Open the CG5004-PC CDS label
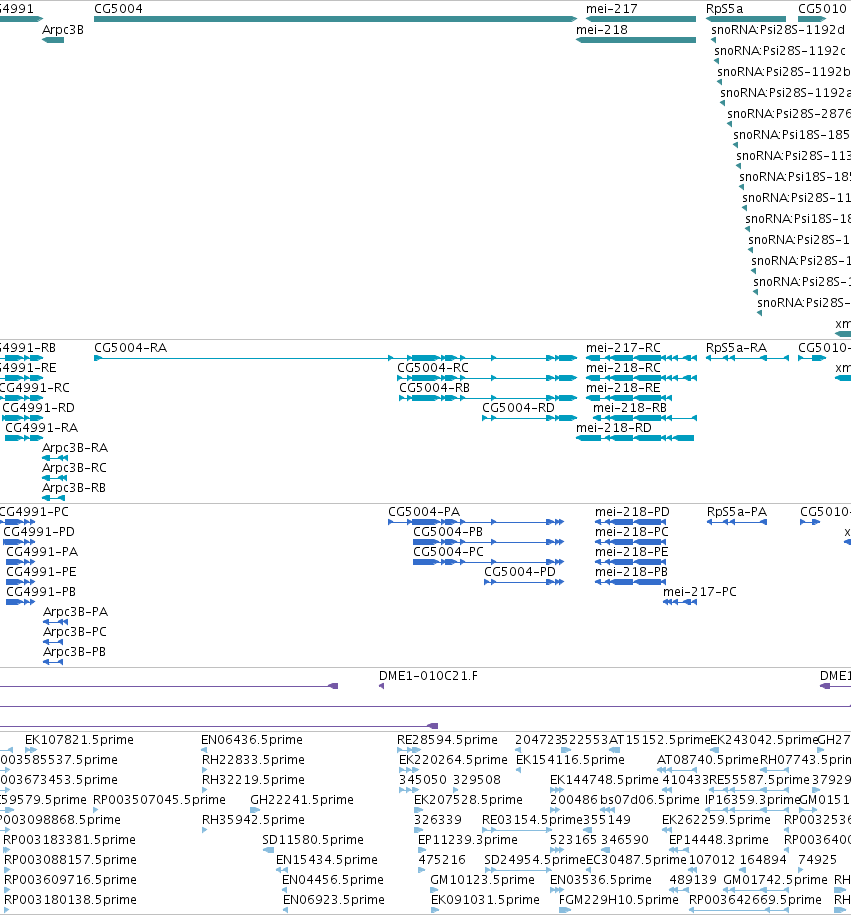 (x=448, y=551)
